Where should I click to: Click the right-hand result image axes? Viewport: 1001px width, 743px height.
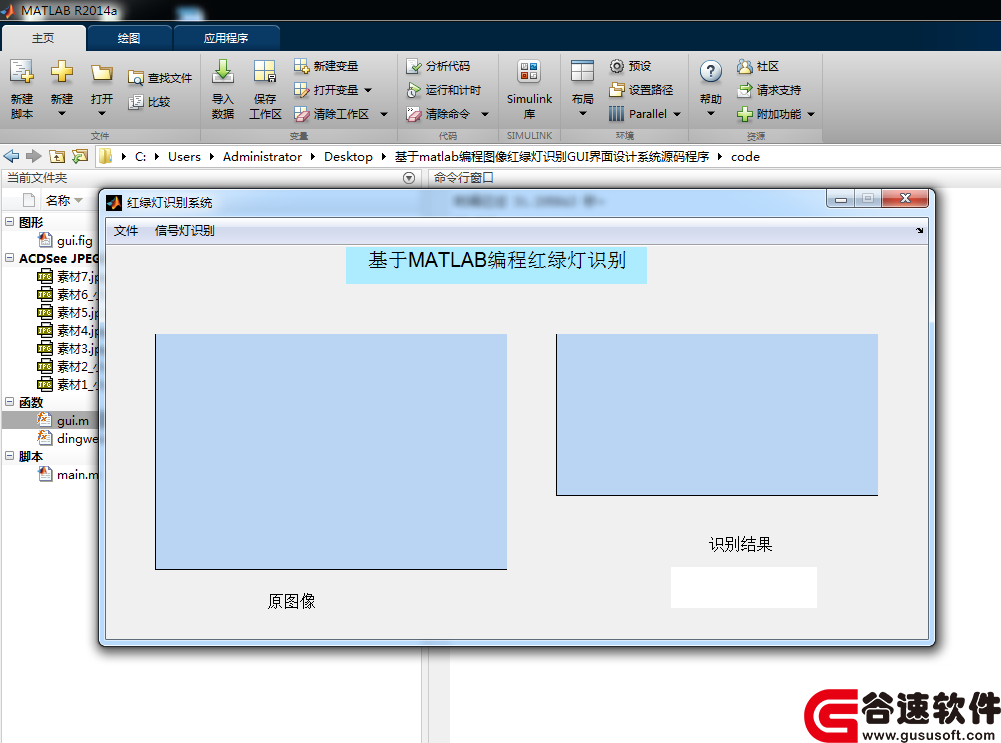[x=717, y=414]
